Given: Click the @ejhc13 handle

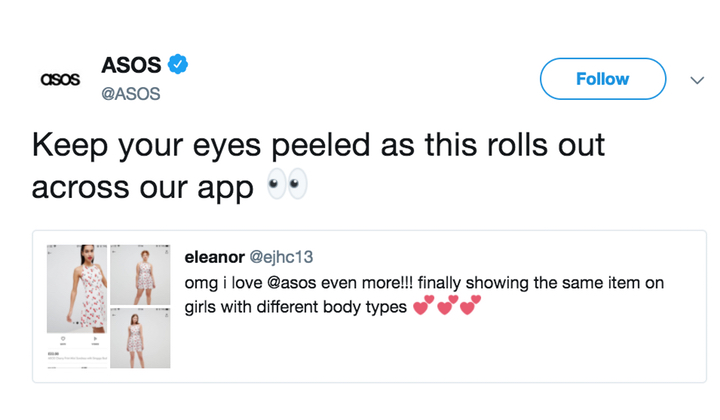Looking at the screenshot, I should point(280,257).
